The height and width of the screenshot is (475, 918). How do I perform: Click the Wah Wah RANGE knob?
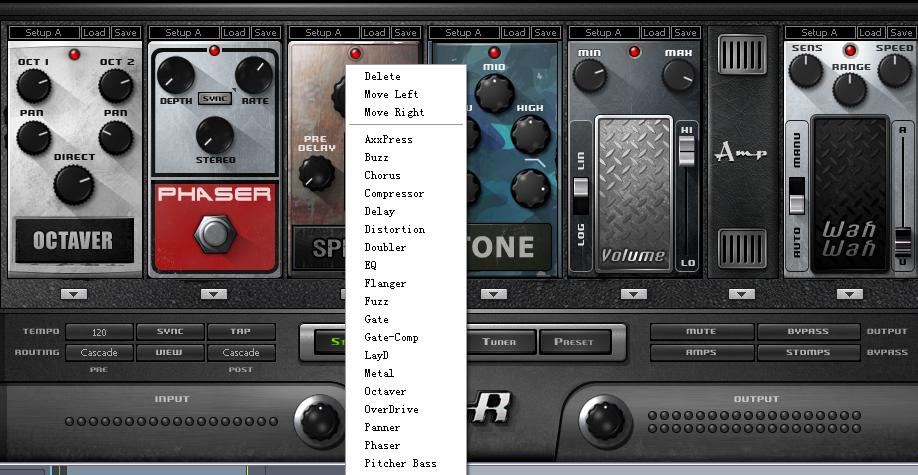(x=849, y=90)
